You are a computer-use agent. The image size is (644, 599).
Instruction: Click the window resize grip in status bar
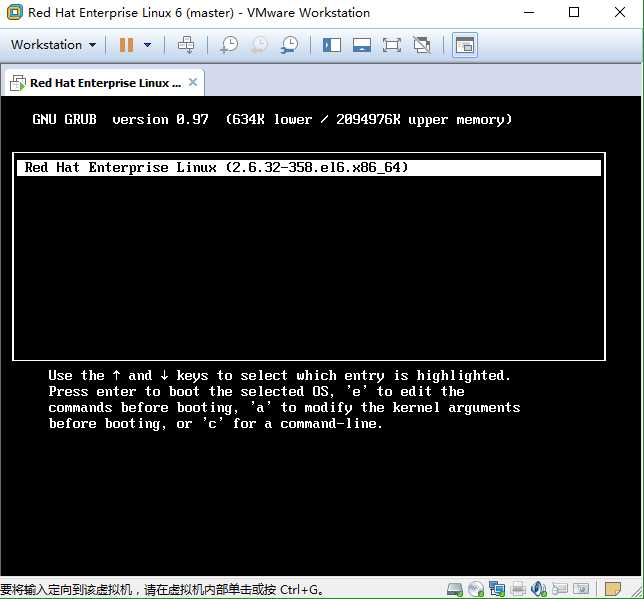click(635, 590)
